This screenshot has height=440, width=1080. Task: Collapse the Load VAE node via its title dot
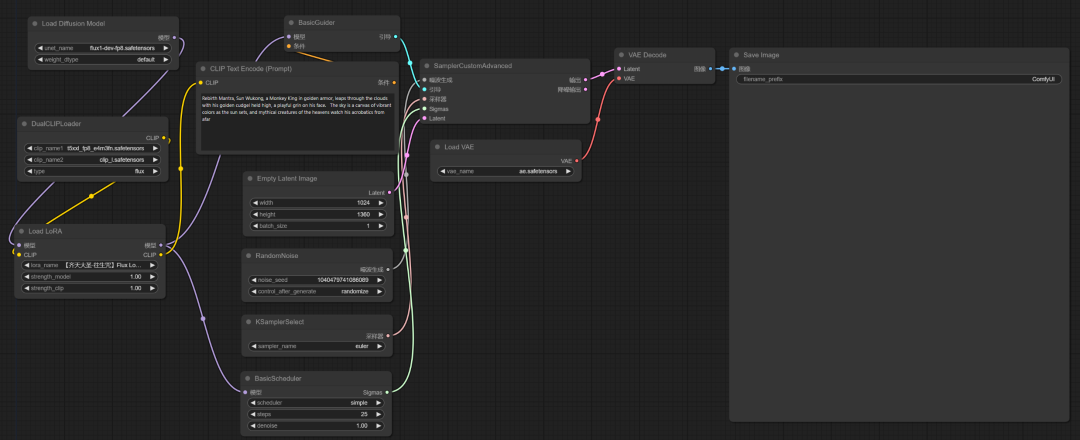(x=437, y=147)
